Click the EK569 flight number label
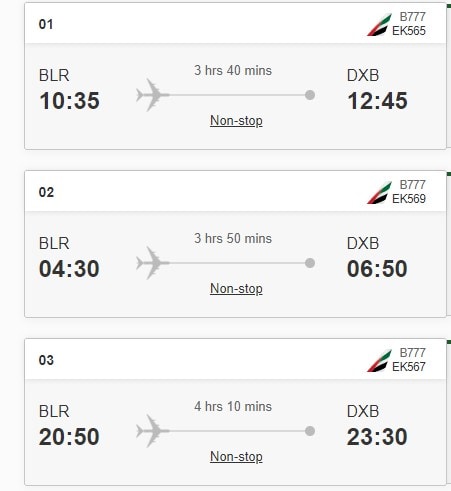This screenshot has width=451, height=491. tap(409, 199)
